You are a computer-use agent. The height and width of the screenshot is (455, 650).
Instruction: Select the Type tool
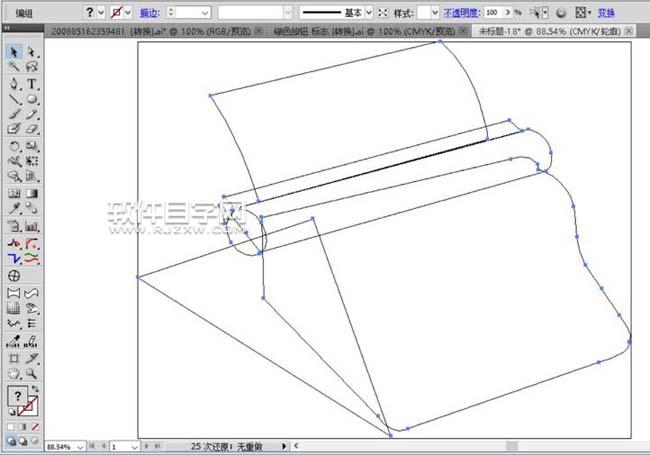coord(32,84)
